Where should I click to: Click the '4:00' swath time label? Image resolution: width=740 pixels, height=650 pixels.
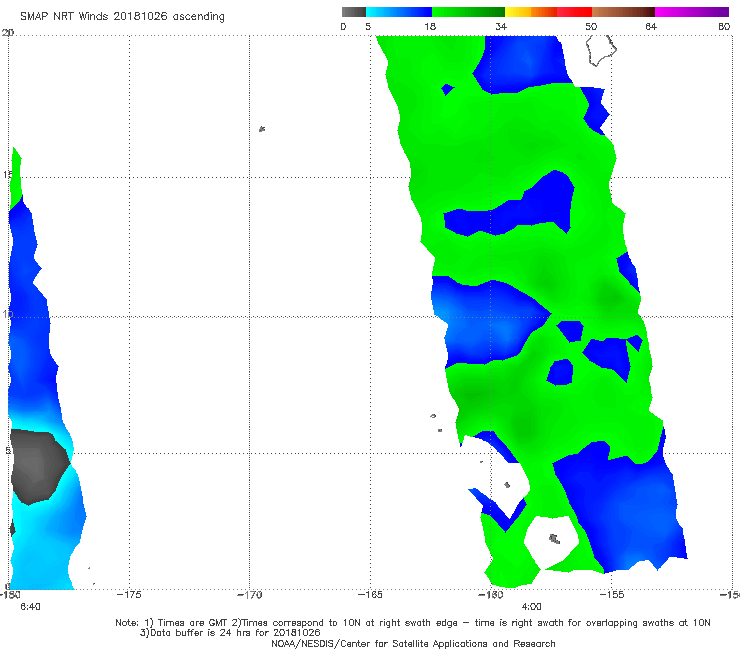click(x=531, y=607)
